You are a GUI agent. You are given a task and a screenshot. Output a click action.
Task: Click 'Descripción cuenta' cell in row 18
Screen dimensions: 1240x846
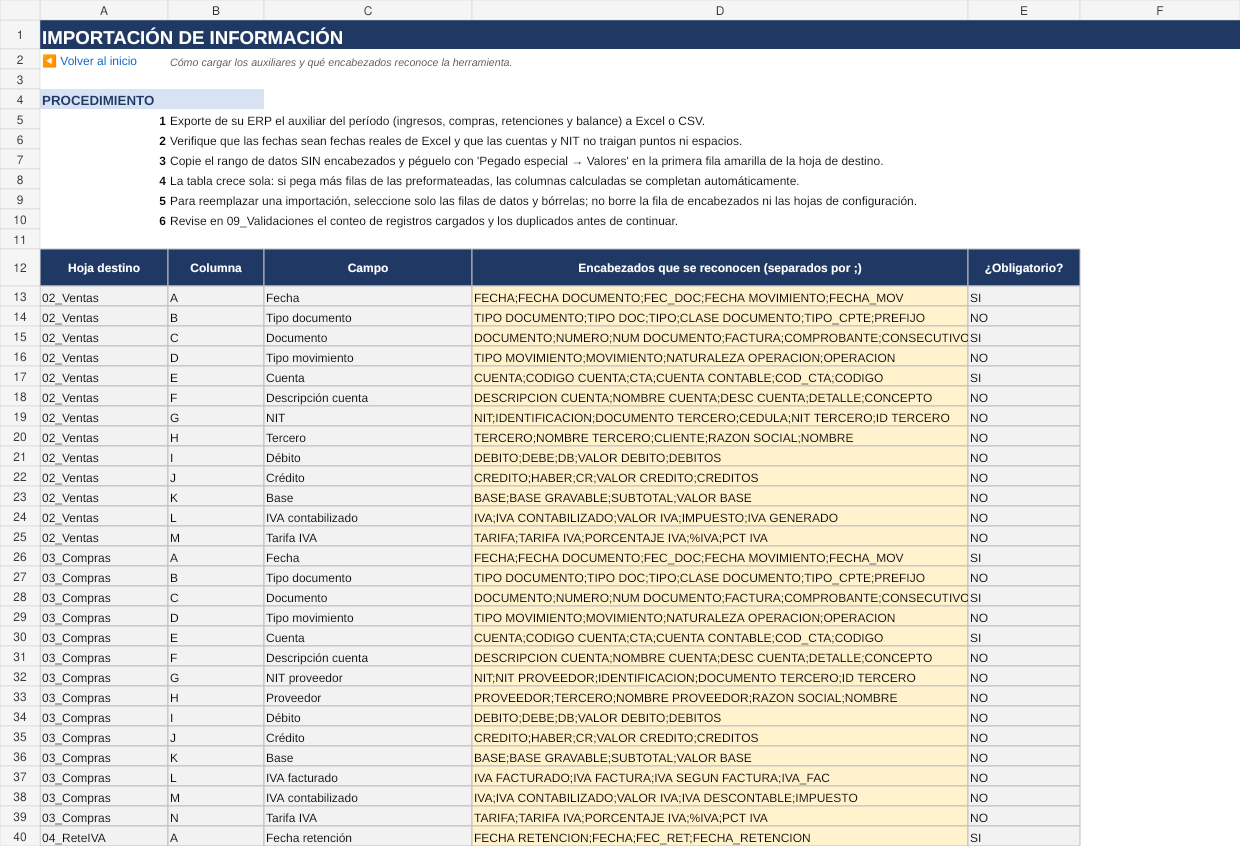(x=368, y=397)
